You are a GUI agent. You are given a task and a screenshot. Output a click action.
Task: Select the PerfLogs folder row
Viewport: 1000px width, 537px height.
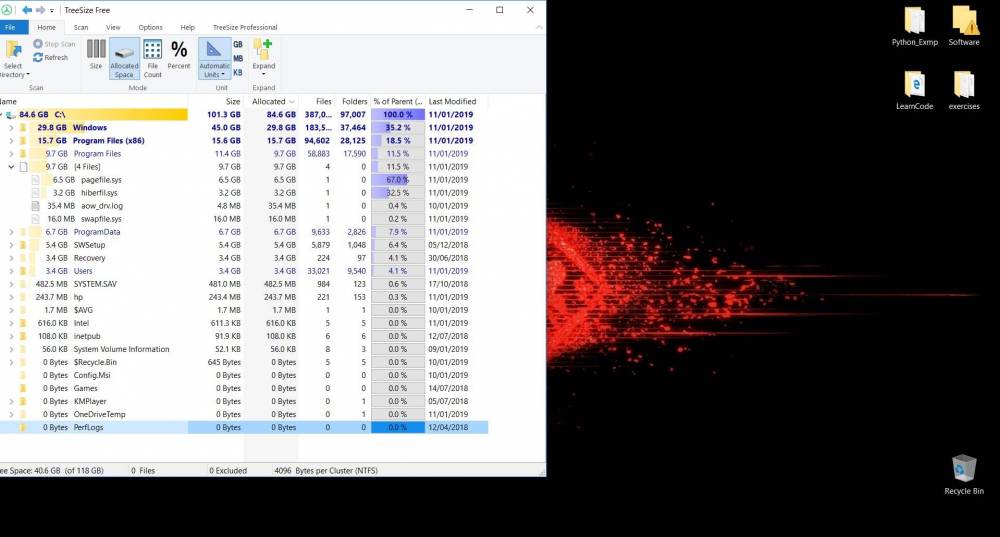(x=244, y=427)
